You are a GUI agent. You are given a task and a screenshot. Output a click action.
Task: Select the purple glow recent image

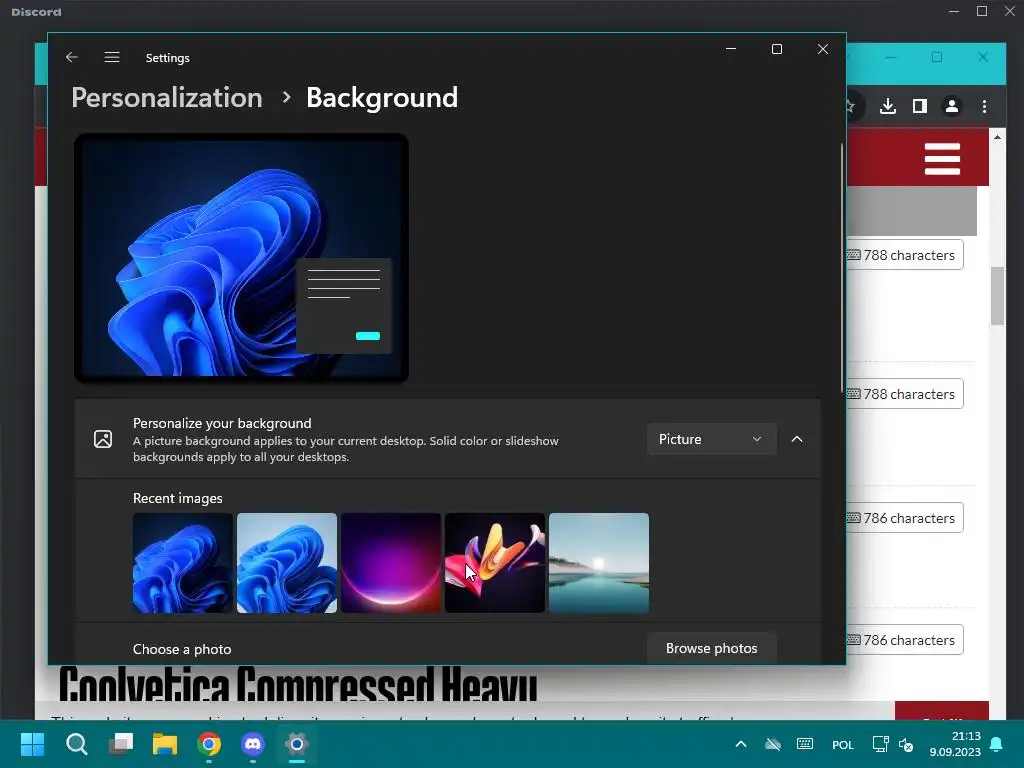pyautogui.click(x=391, y=563)
